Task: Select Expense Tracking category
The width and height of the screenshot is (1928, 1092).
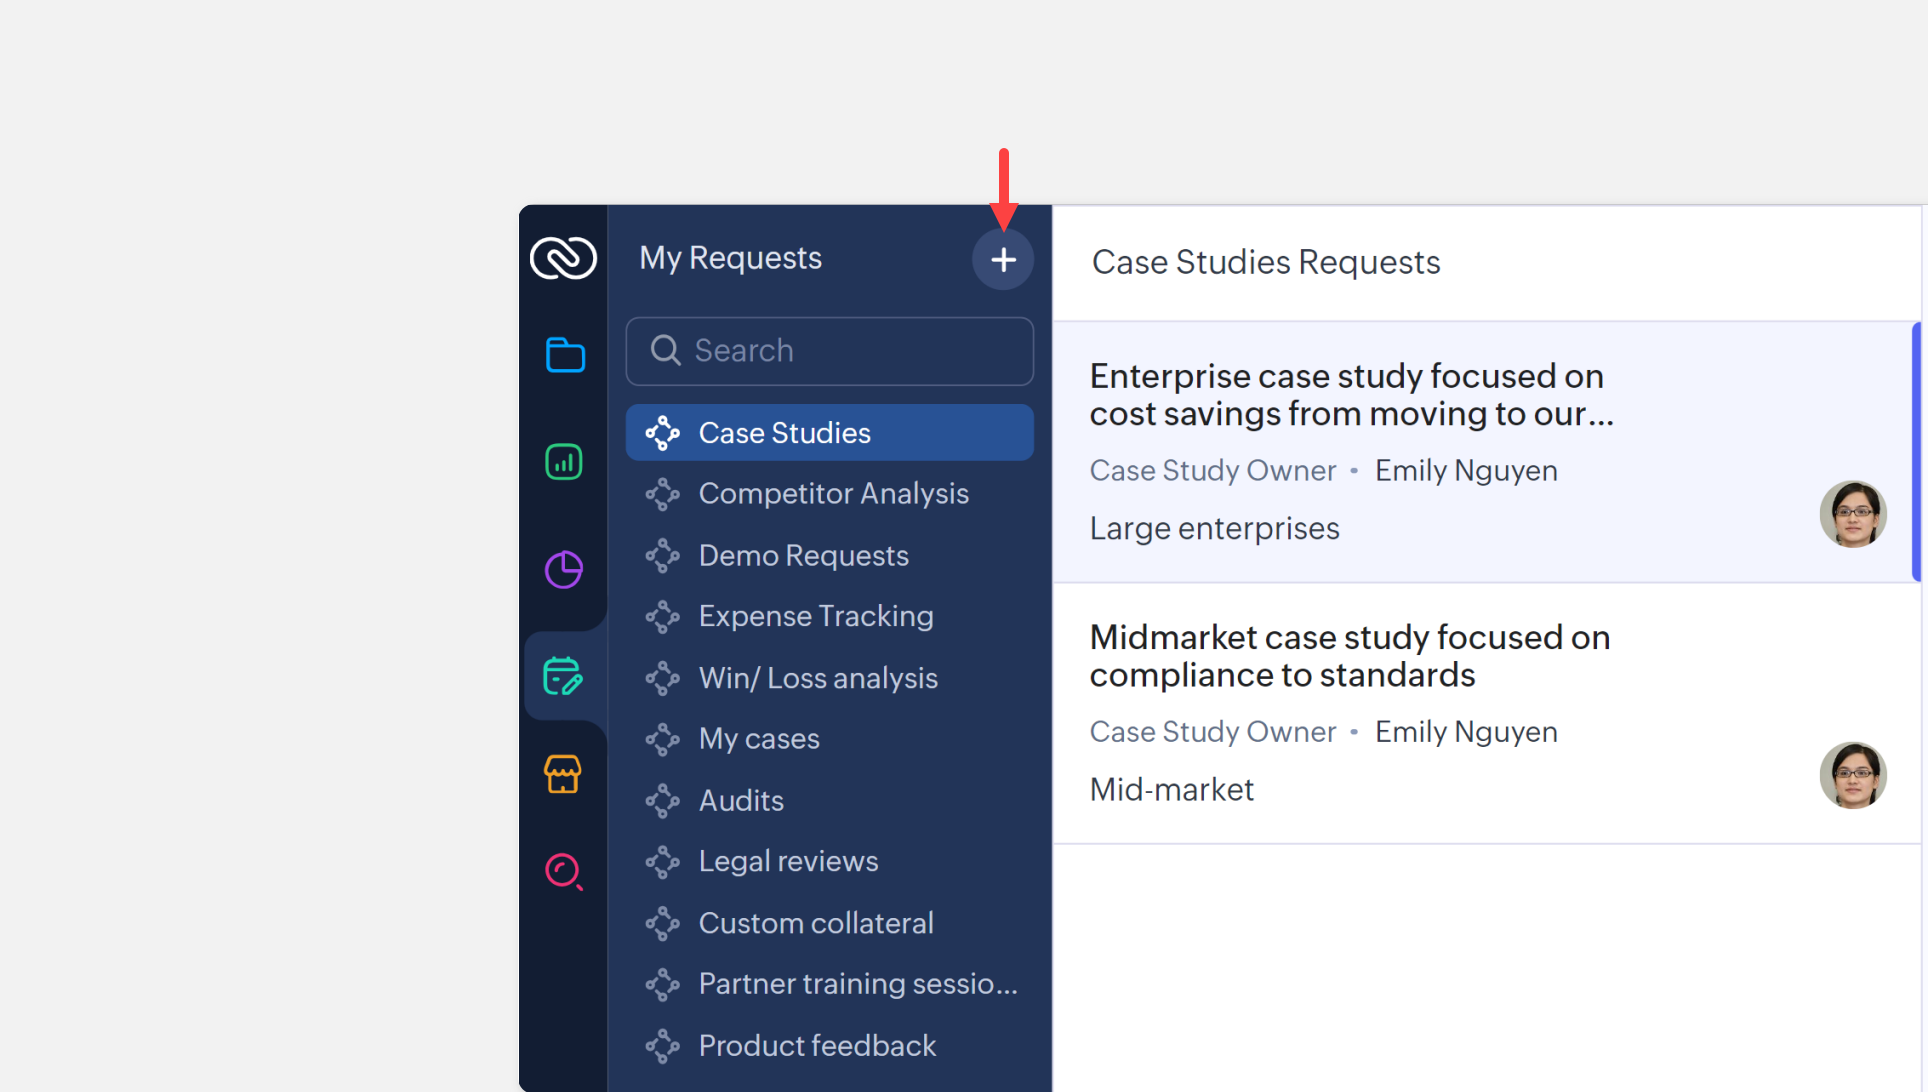Action: click(815, 617)
